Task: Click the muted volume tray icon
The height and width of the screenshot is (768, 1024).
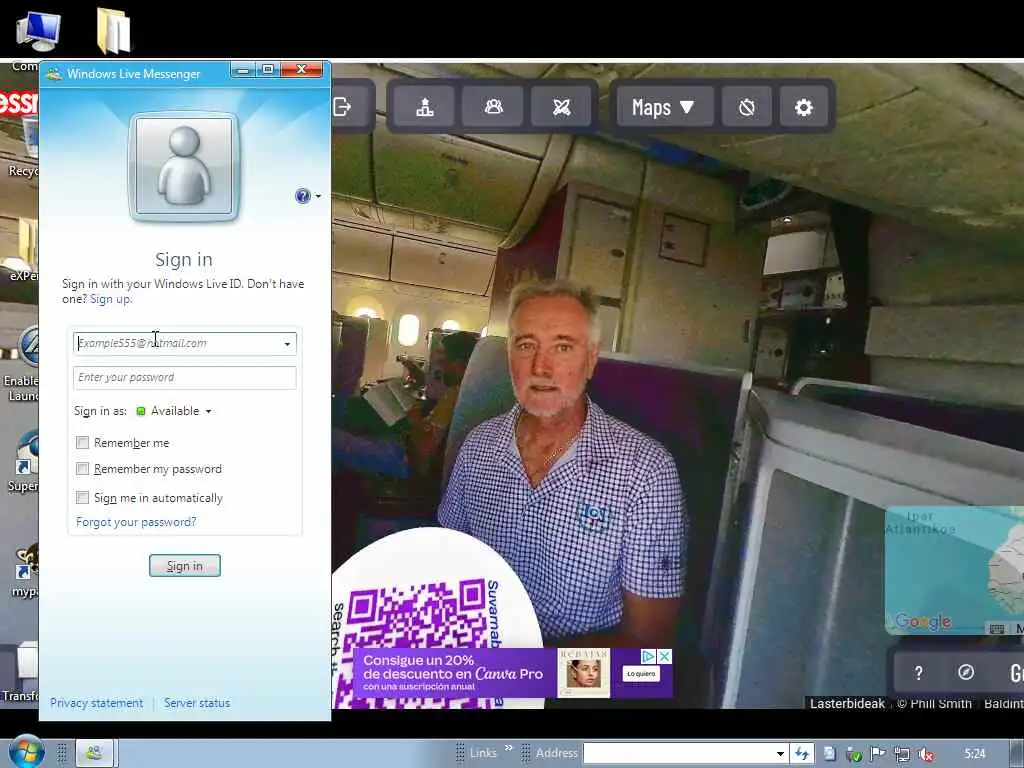Action: (x=925, y=754)
